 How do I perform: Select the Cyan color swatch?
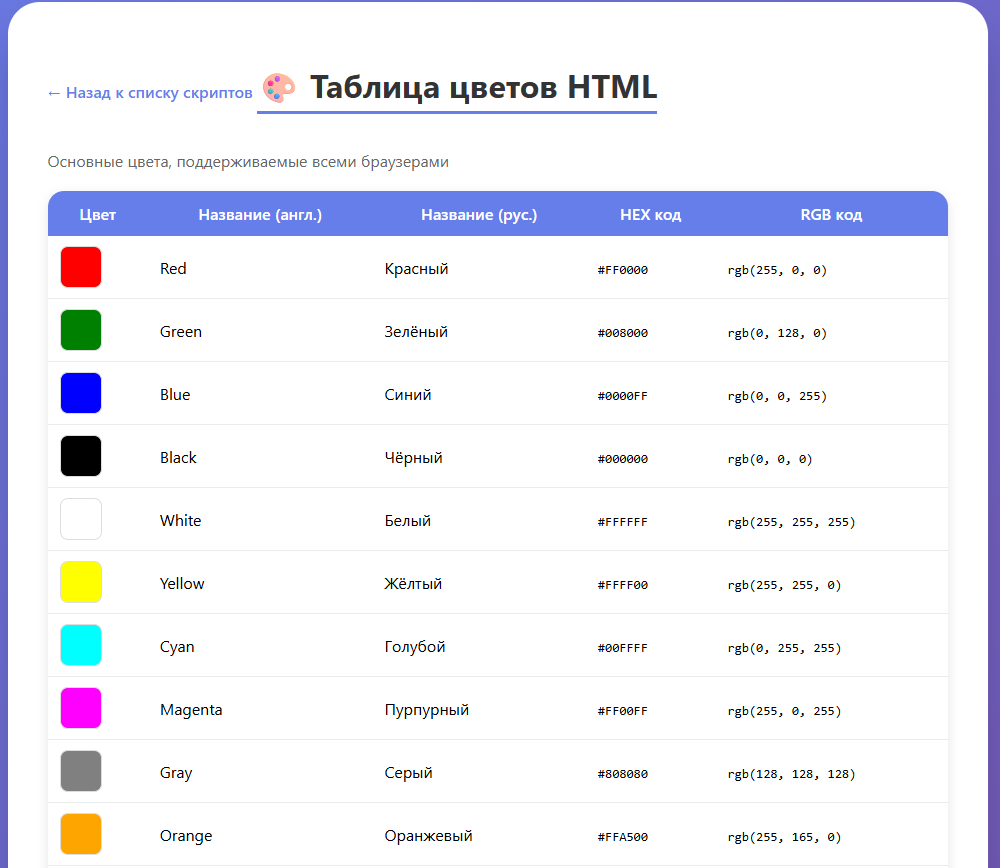coord(81,645)
